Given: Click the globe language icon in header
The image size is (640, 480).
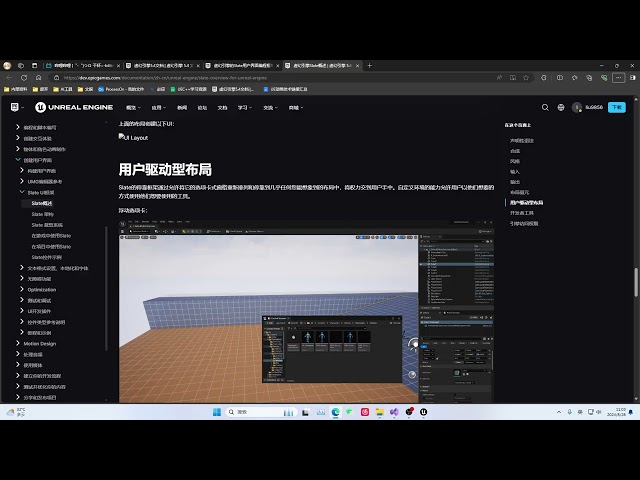Looking at the screenshot, I should [x=561, y=107].
